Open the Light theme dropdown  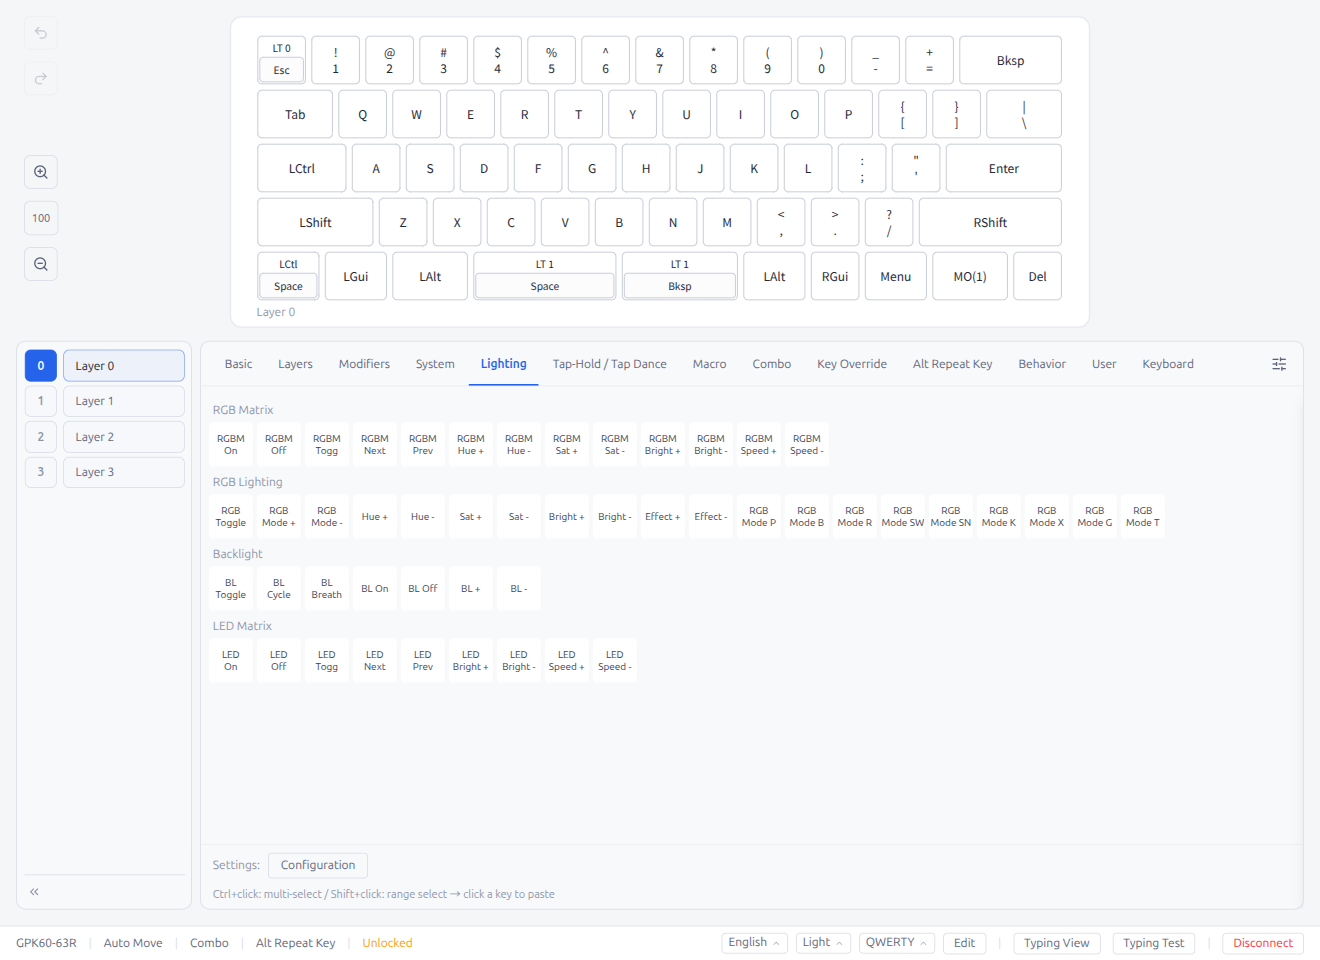coord(823,943)
